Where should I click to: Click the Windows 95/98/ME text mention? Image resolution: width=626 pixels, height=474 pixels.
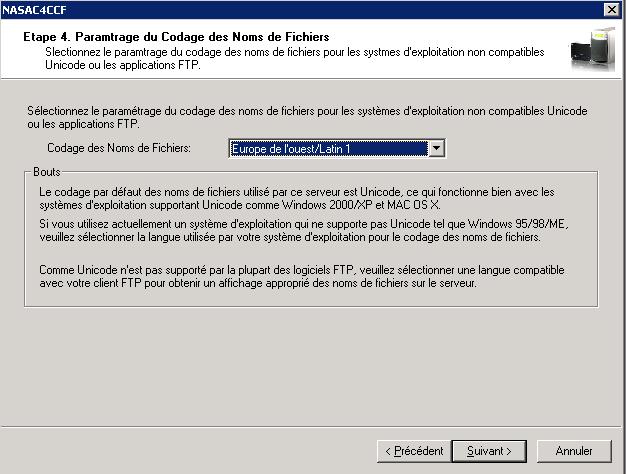(518, 224)
